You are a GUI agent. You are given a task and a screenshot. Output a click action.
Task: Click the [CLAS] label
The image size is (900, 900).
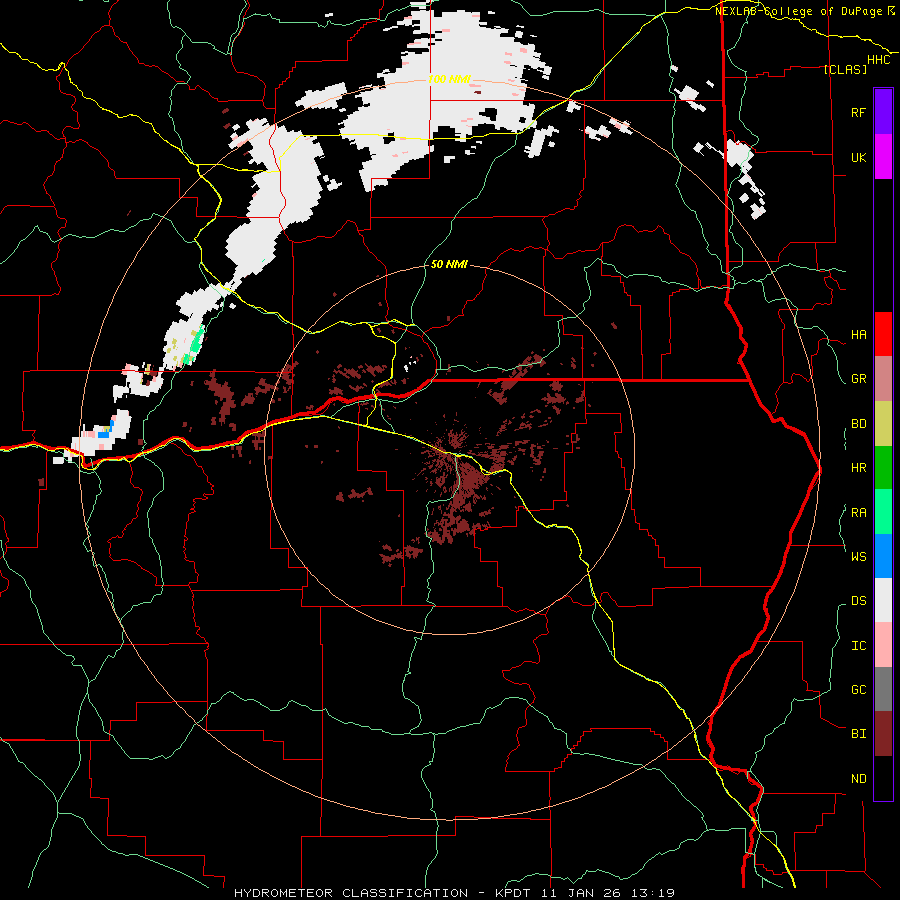click(845, 69)
